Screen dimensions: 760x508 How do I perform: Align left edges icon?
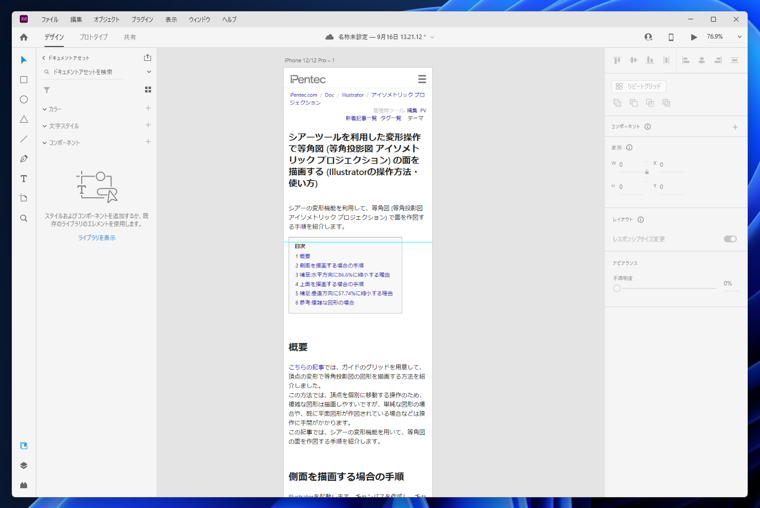[x=685, y=60]
